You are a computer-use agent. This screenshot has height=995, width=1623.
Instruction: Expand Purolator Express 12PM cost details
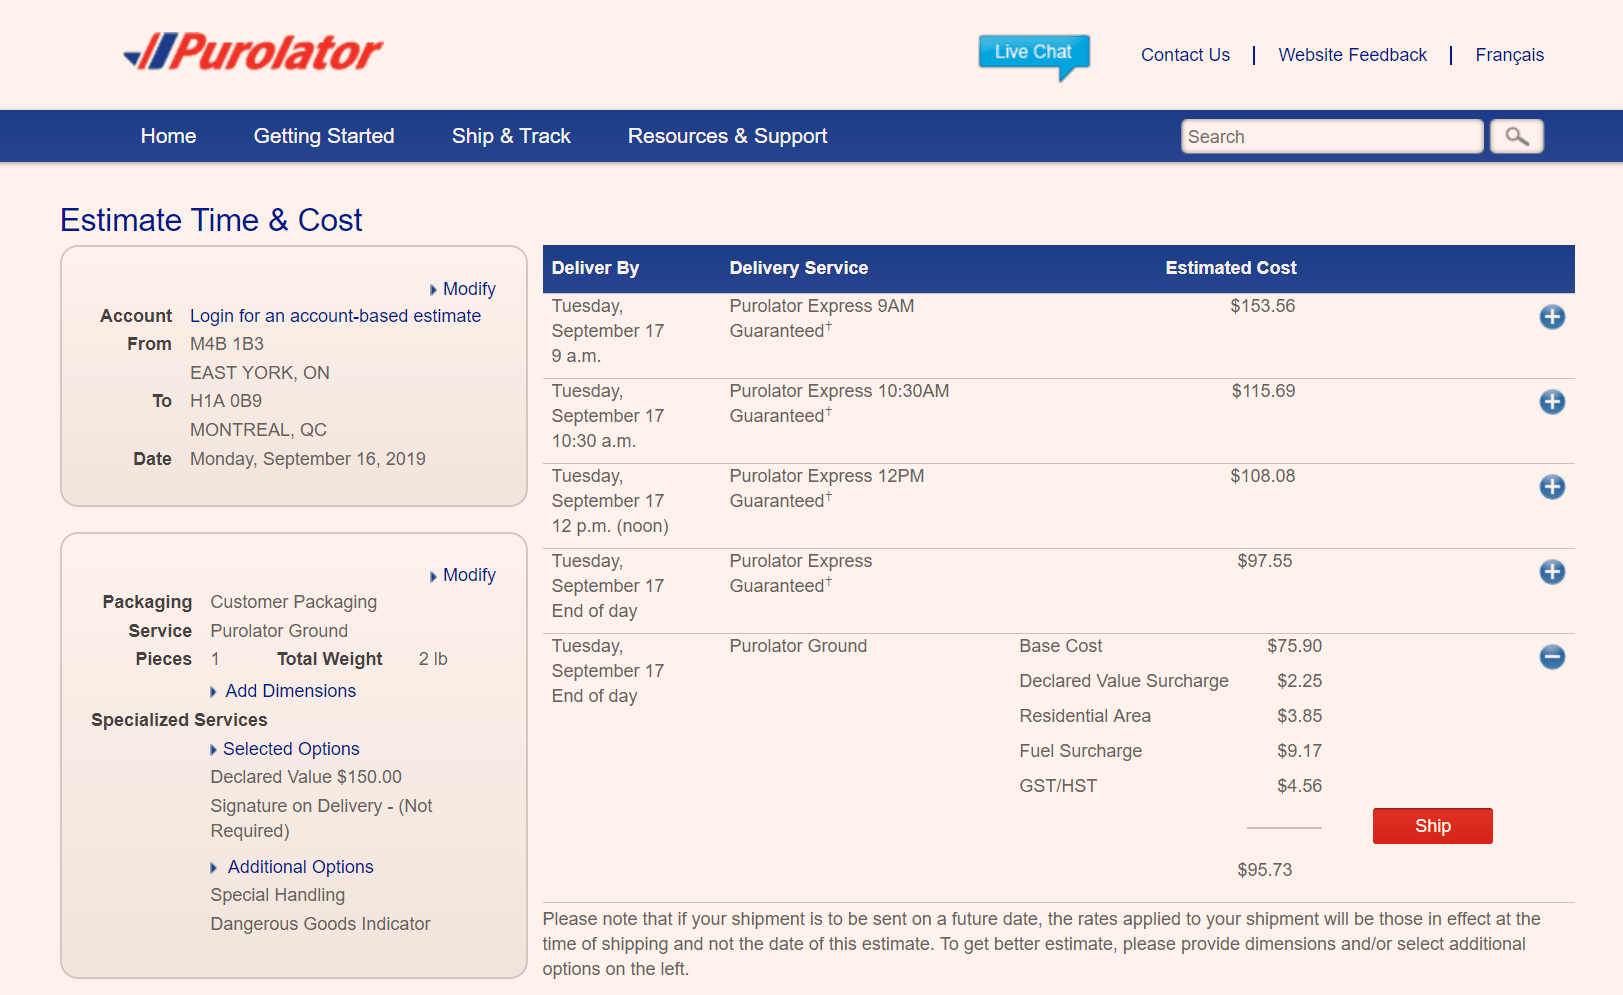(x=1552, y=487)
